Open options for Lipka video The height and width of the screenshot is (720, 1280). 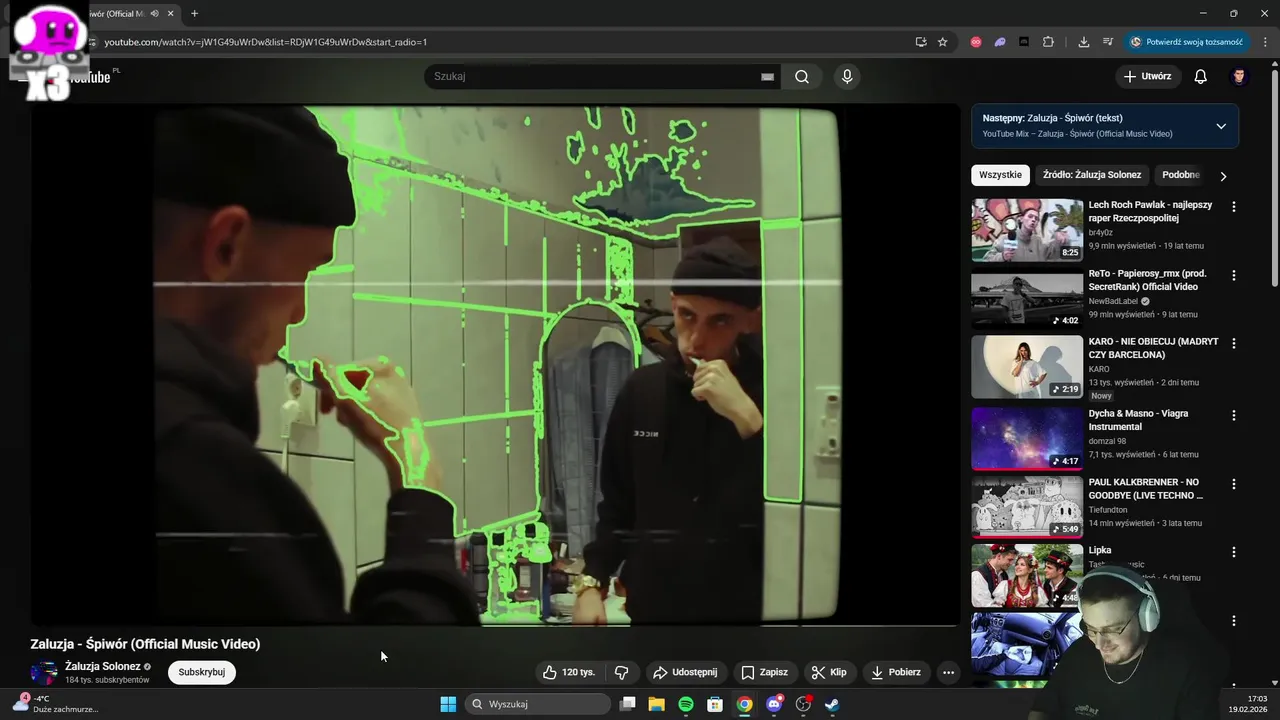[1233, 552]
